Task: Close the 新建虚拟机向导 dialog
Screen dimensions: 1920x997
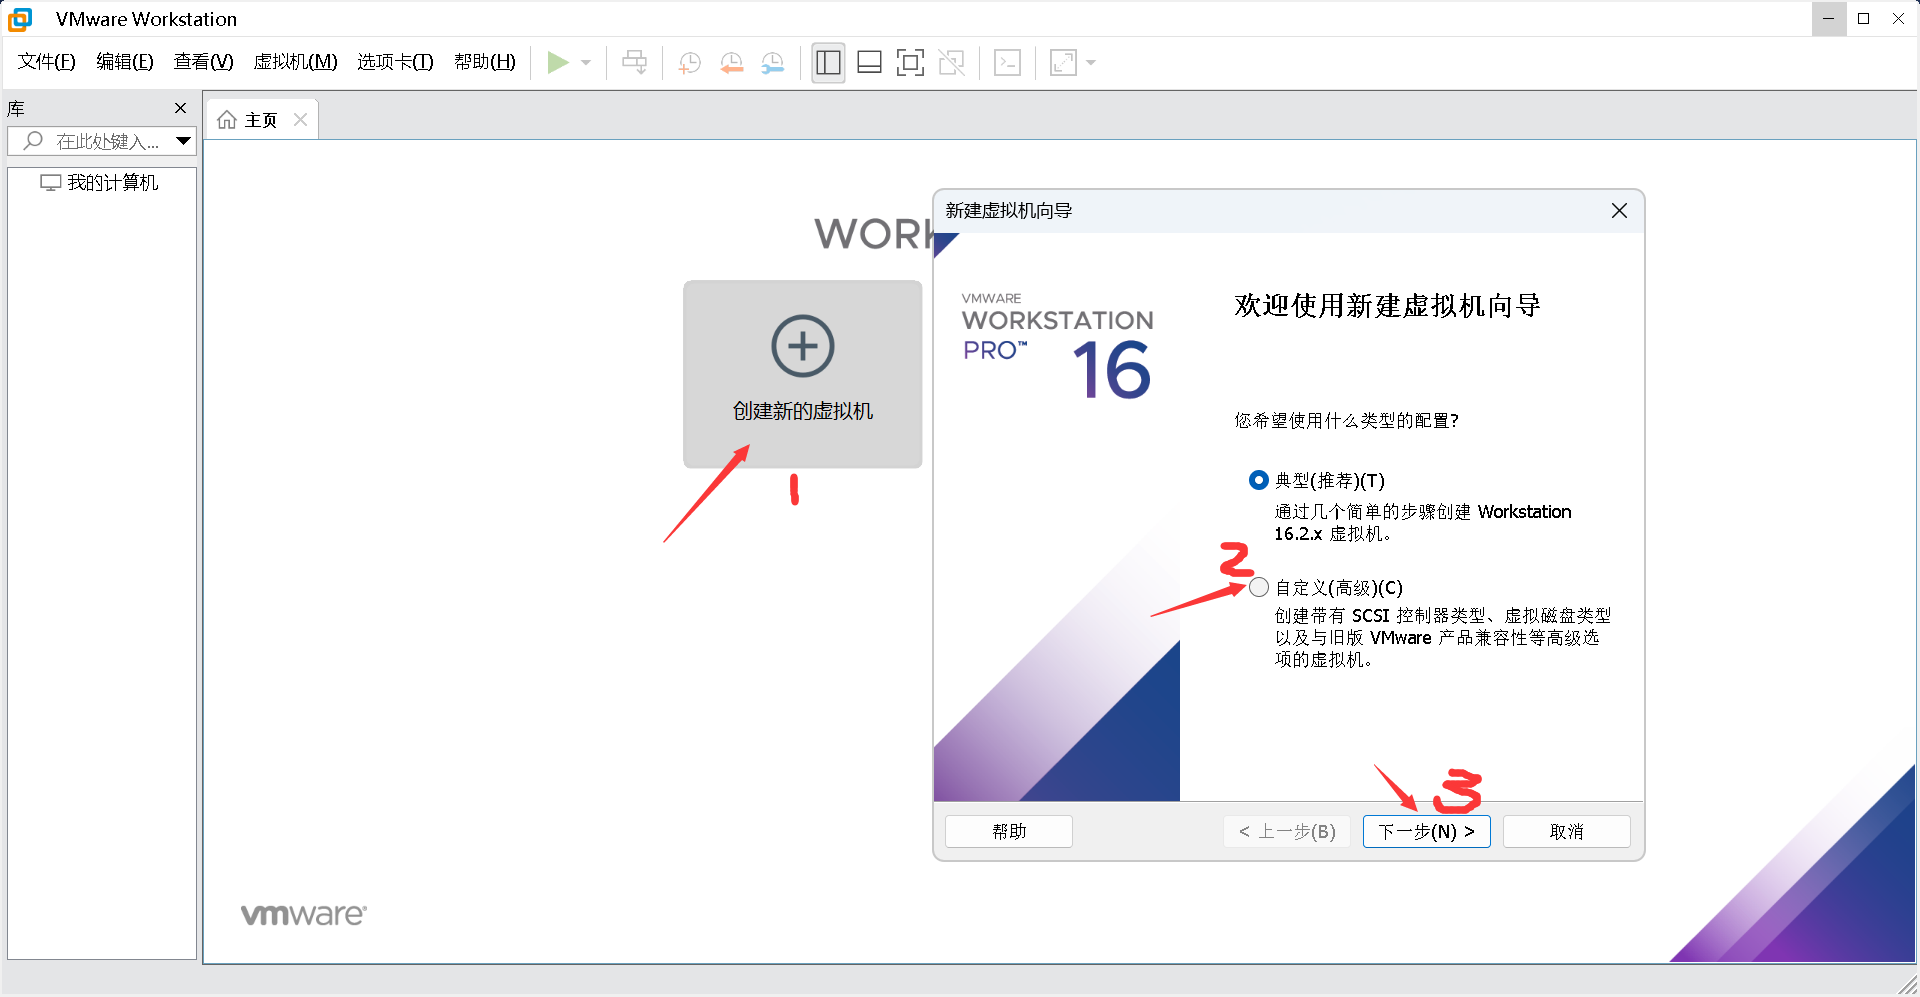Action: pyautogui.click(x=1619, y=211)
